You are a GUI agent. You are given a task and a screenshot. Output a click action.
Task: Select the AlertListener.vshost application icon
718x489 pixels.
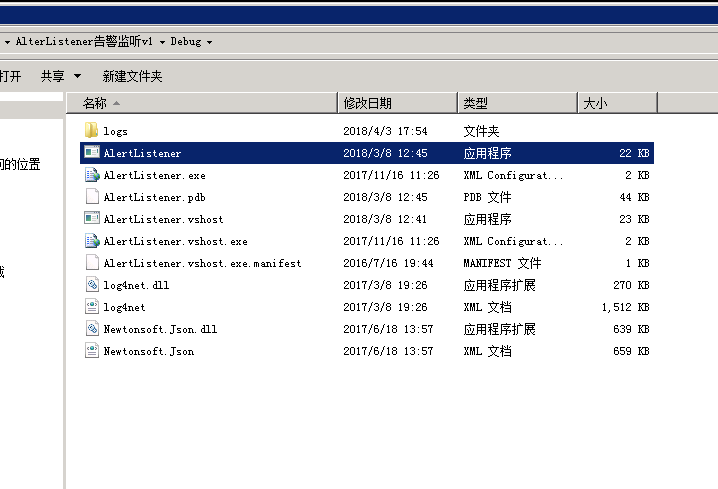tap(92, 218)
